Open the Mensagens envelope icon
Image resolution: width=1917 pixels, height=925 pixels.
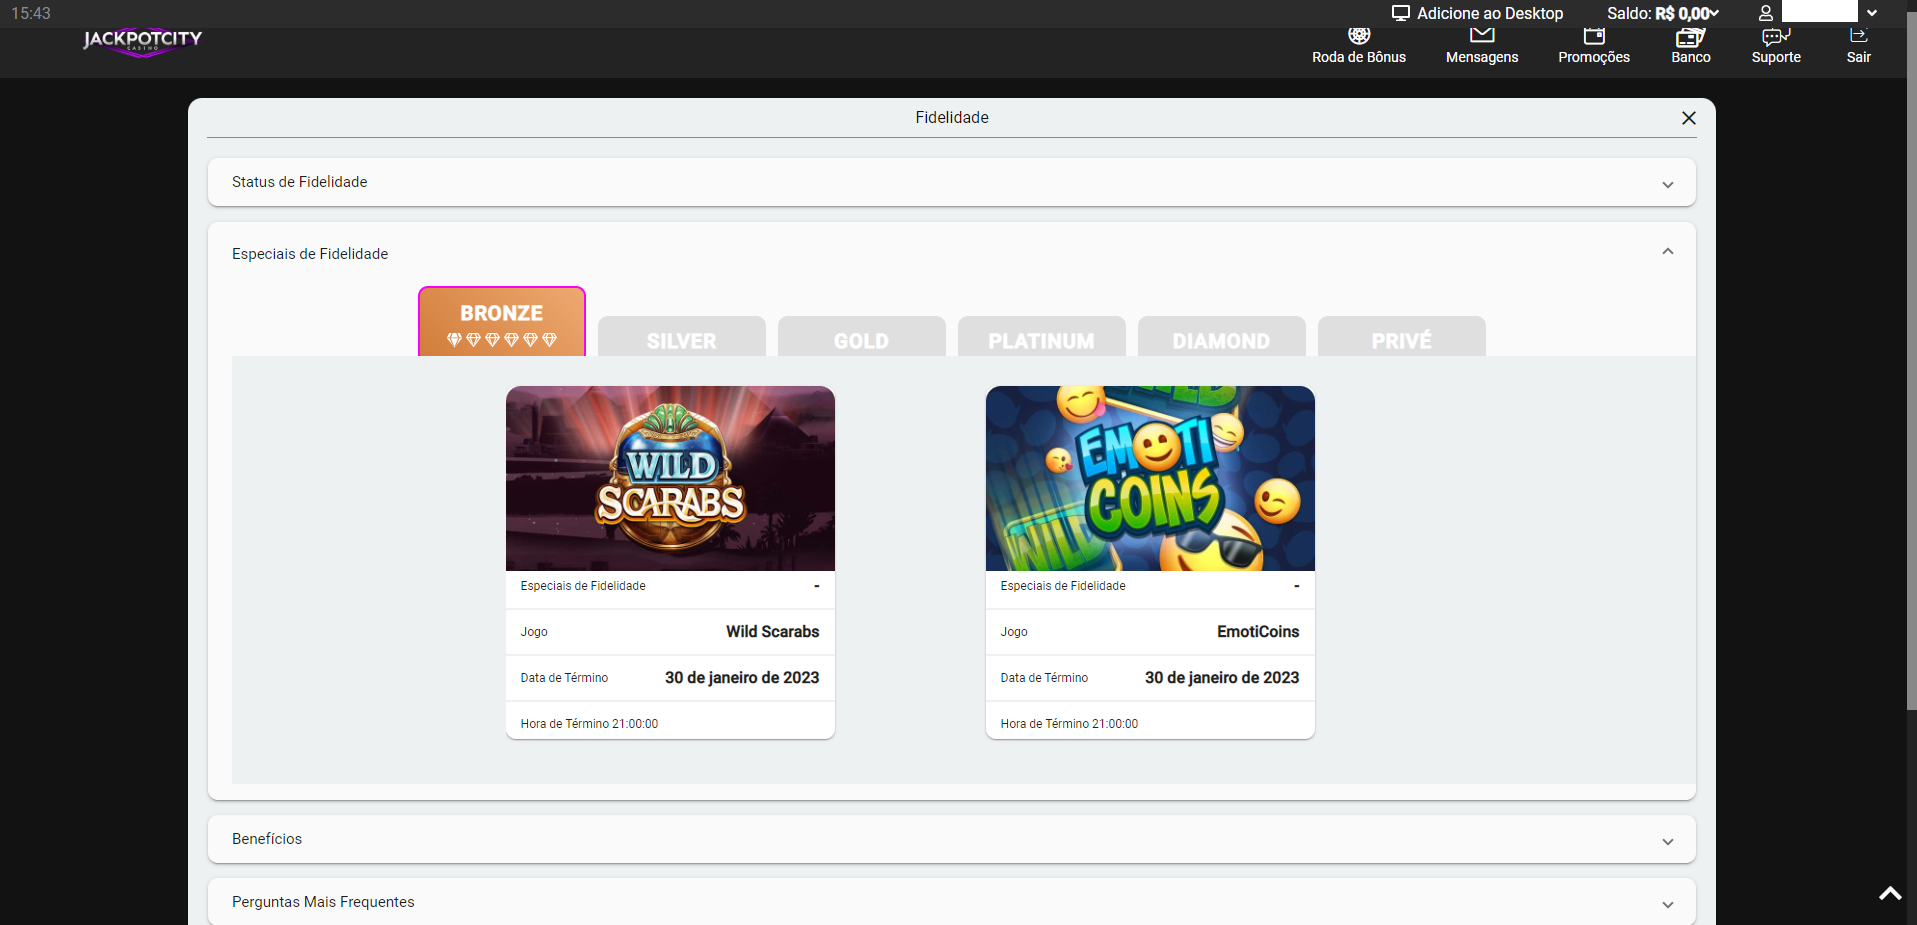point(1482,36)
